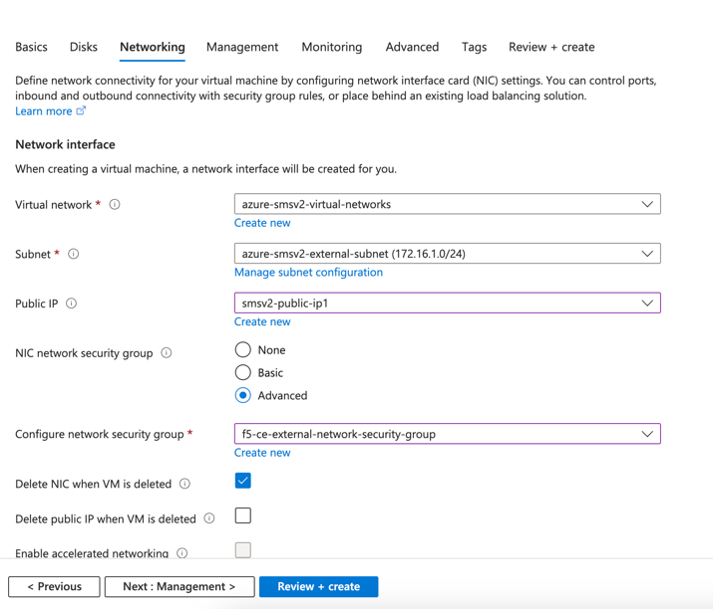Screen dimensions: 715x614
Task: Select the Basic security group option
Action: point(243,373)
